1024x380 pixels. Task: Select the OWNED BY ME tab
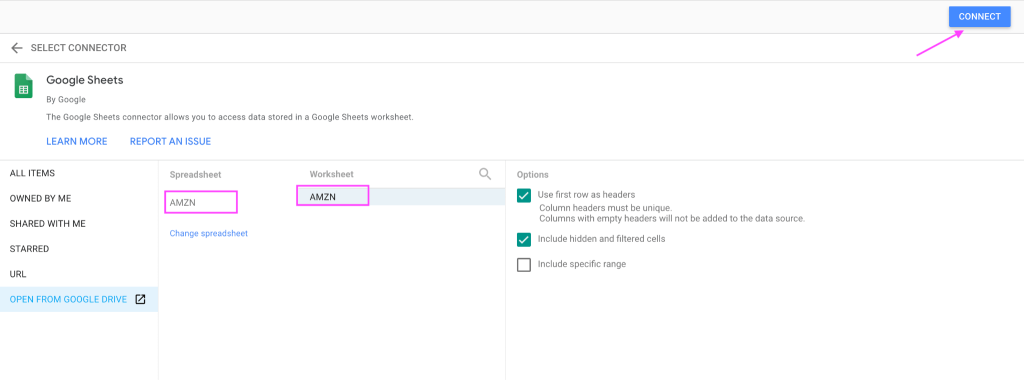click(x=40, y=198)
